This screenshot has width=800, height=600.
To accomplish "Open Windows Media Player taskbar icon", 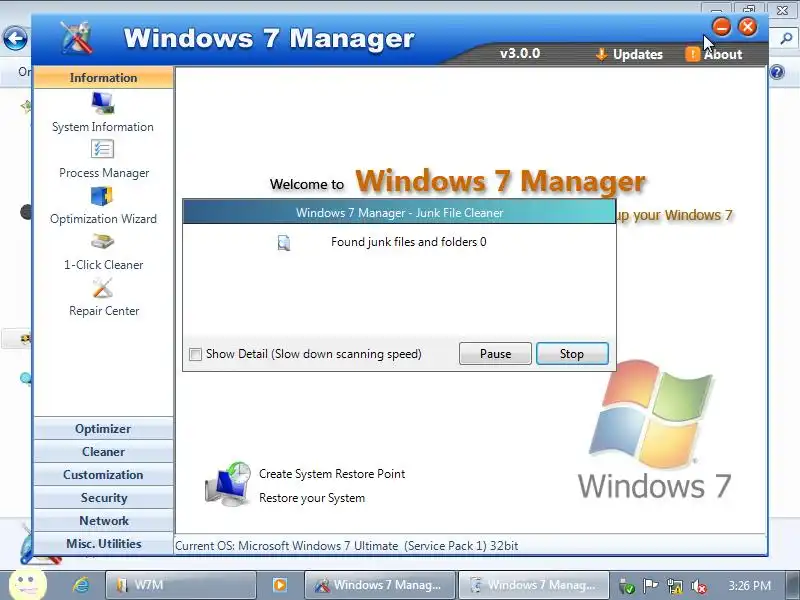I will pyautogui.click(x=280, y=585).
